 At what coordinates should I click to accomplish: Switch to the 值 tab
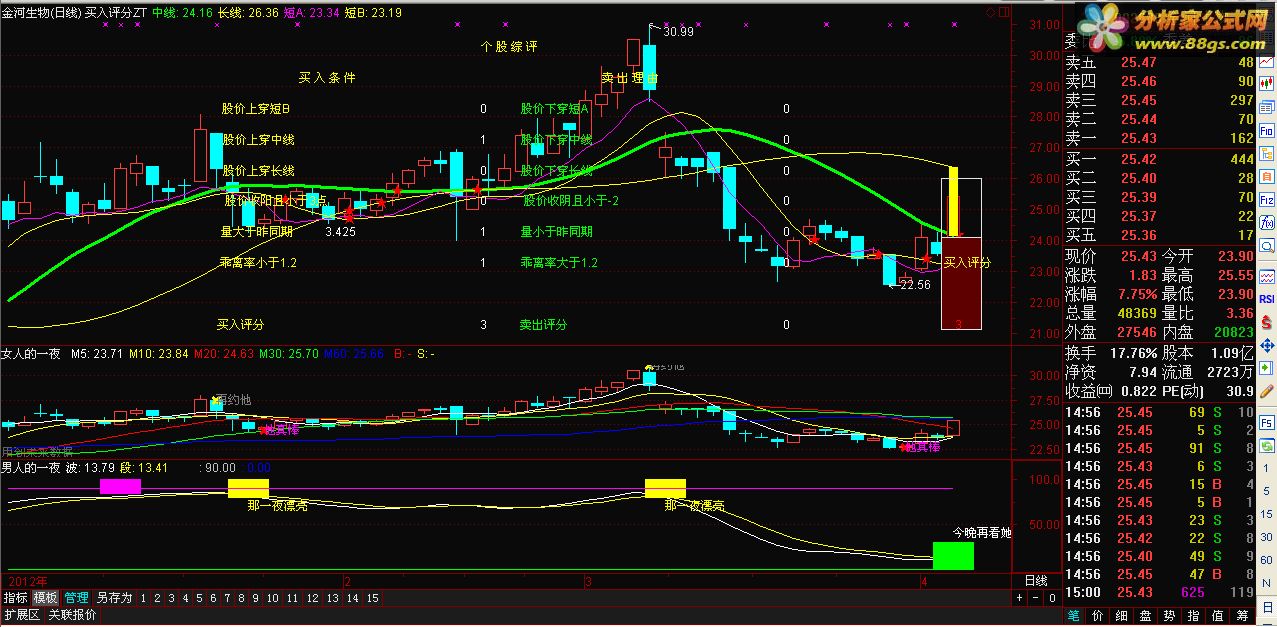[x=1218, y=615]
